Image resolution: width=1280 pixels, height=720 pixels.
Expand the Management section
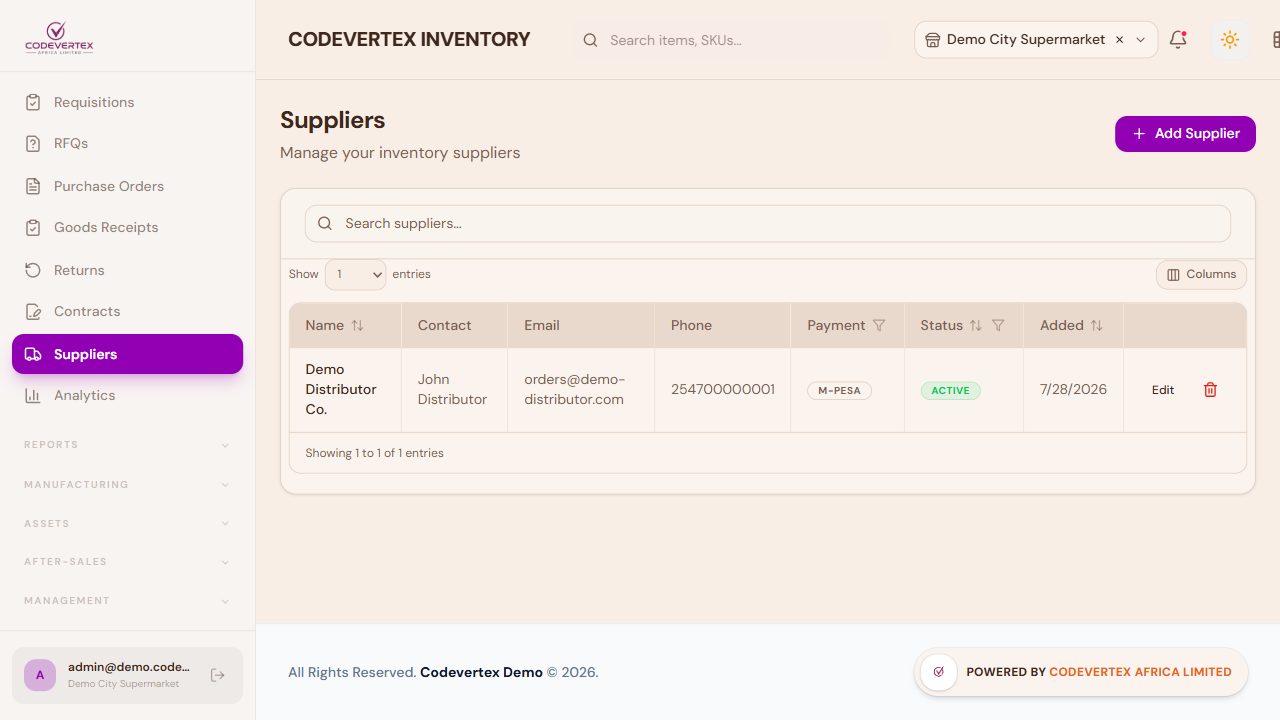[127, 601]
